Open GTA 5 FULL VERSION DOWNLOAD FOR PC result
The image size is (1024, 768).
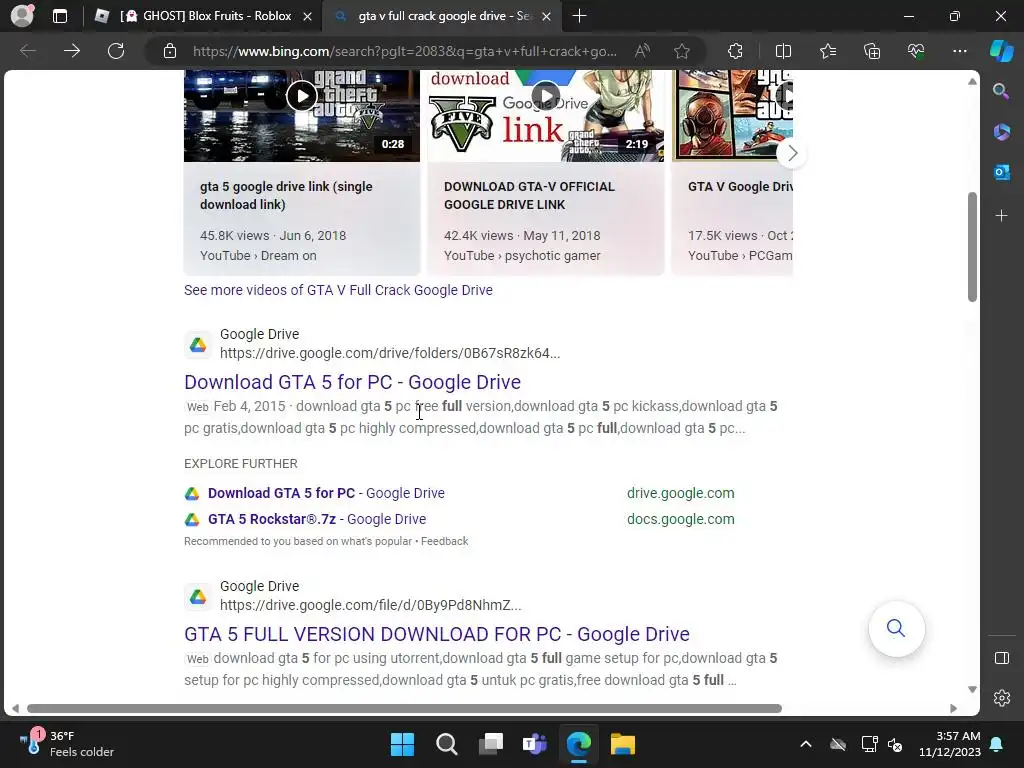[x=437, y=634]
